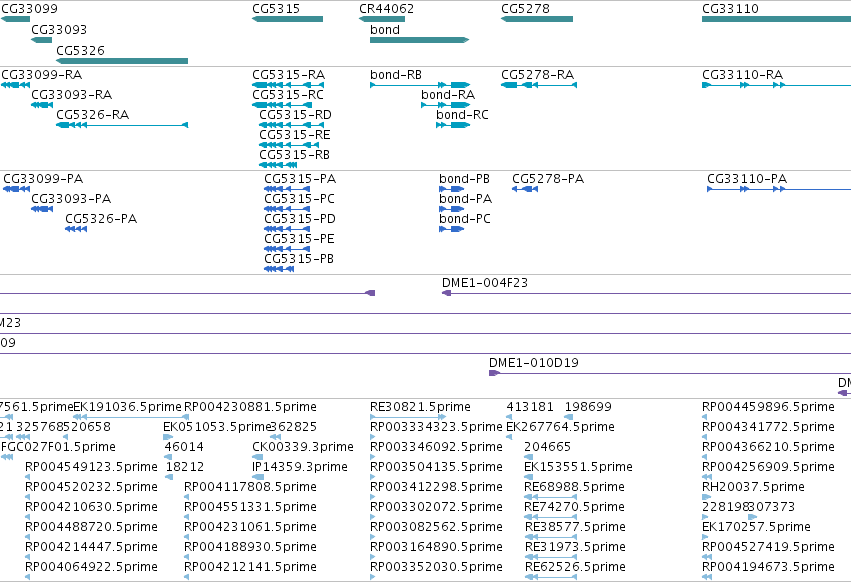Click protein CG33093-PA
This screenshot has height=582, width=851.
pyautogui.click(x=42, y=209)
